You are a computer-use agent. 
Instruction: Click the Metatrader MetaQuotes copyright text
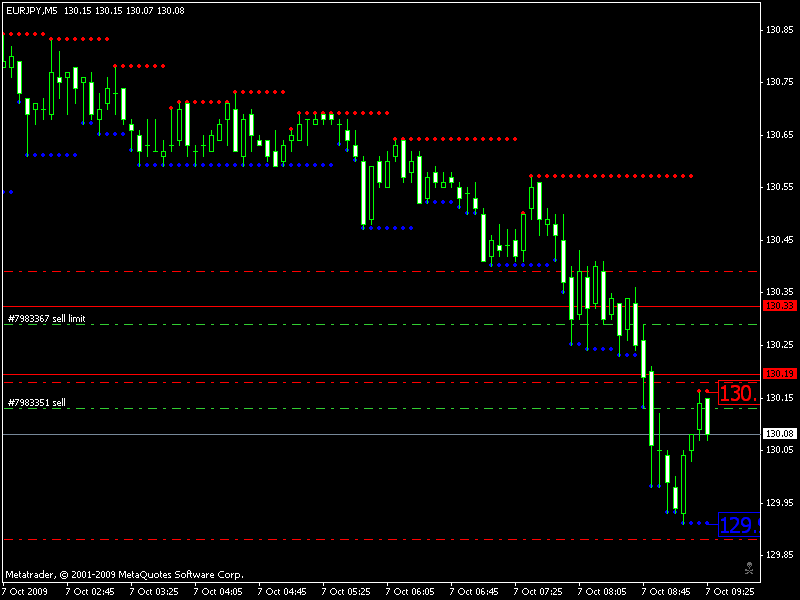tap(124, 575)
